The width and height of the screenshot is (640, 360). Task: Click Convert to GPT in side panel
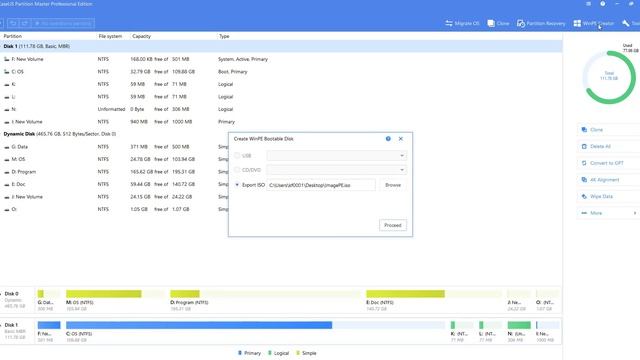pos(608,163)
